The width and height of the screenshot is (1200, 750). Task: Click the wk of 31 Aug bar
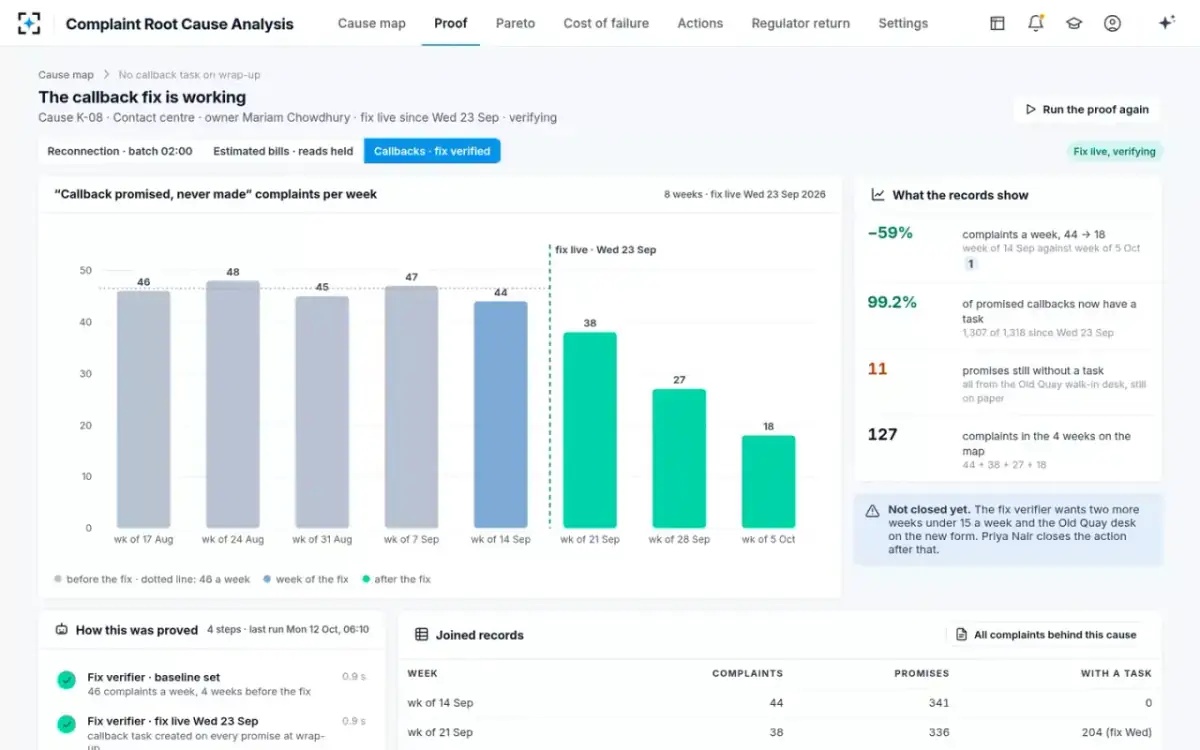322,412
